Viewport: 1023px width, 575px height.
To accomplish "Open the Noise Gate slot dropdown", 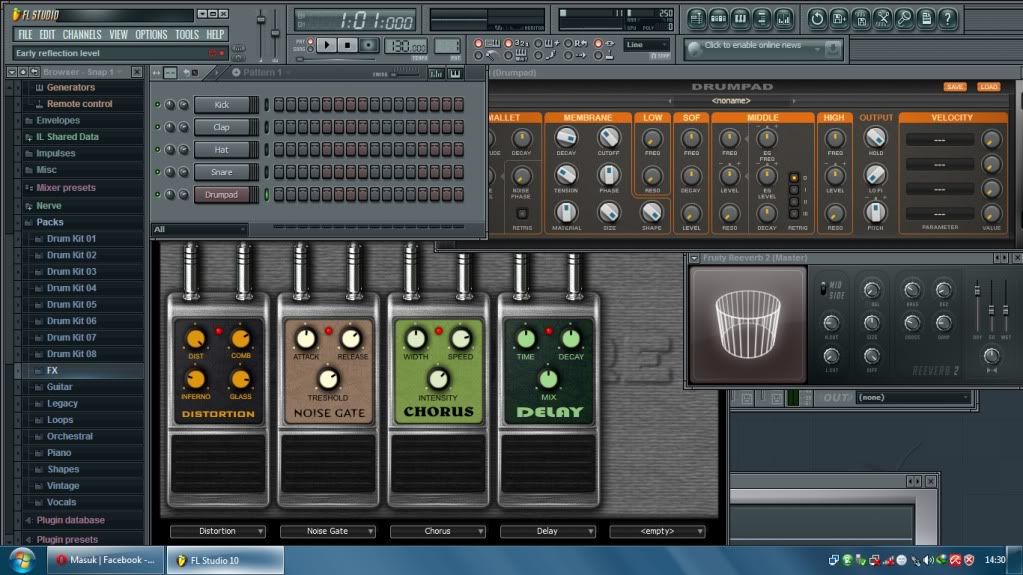I will (328, 531).
